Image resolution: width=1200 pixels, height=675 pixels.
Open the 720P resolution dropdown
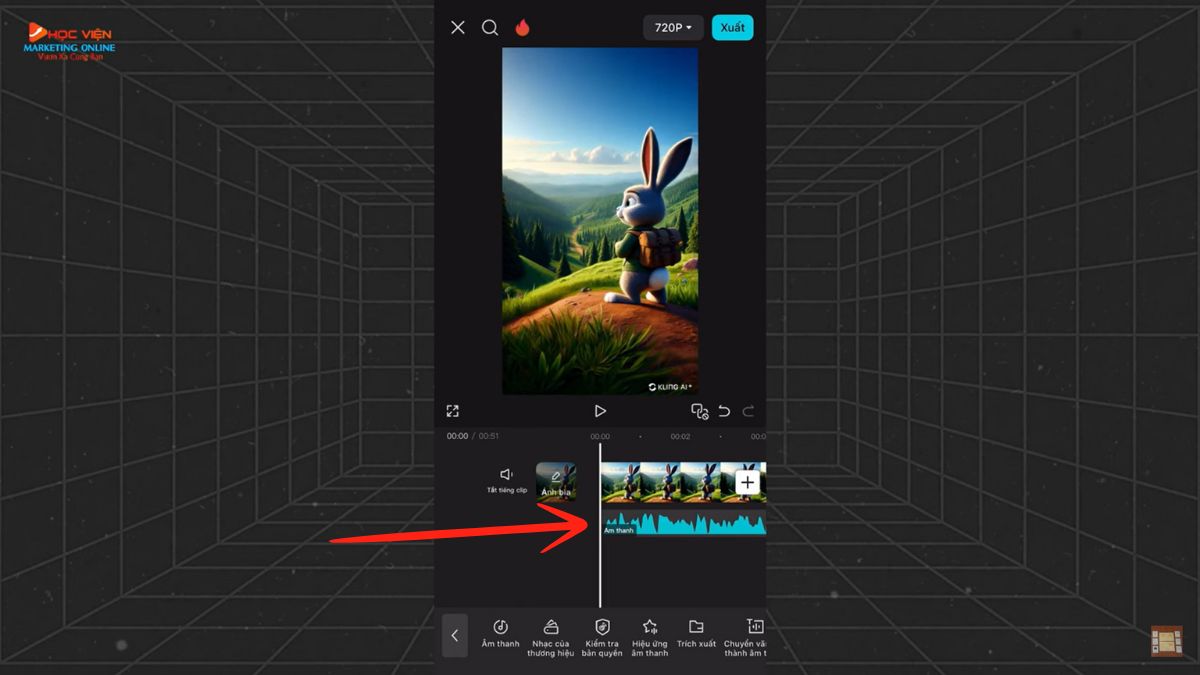pyautogui.click(x=673, y=28)
